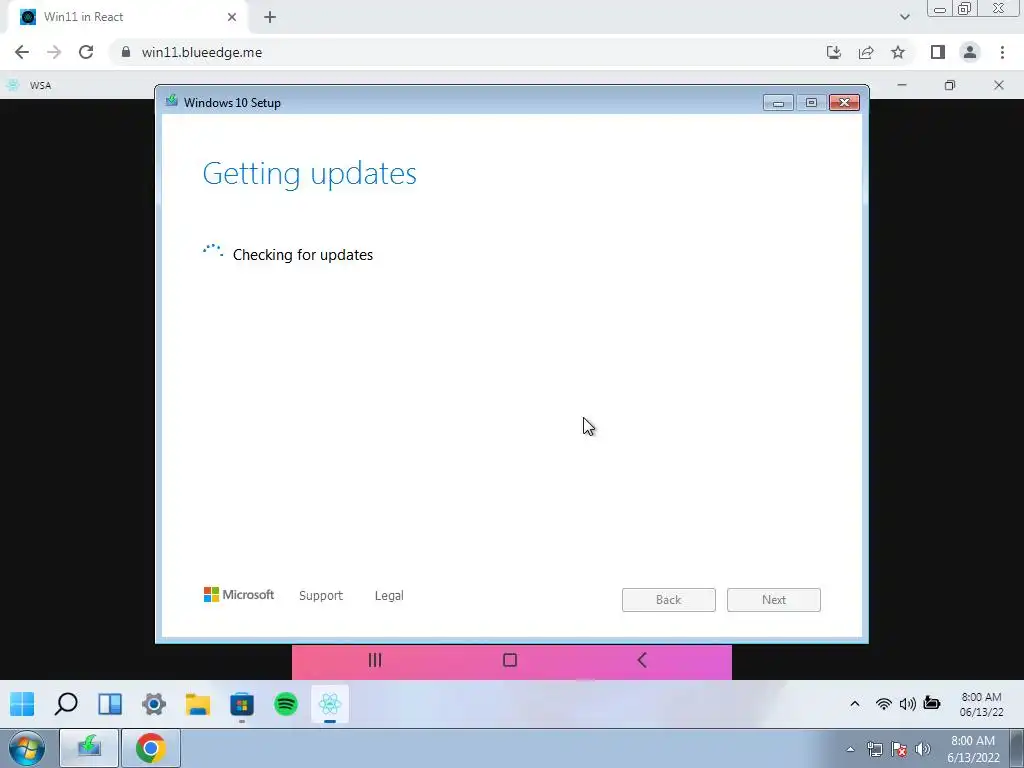1024x768 pixels.
Task: Launch Settings gear in Win11 taskbar
Action: tap(154, 704)
